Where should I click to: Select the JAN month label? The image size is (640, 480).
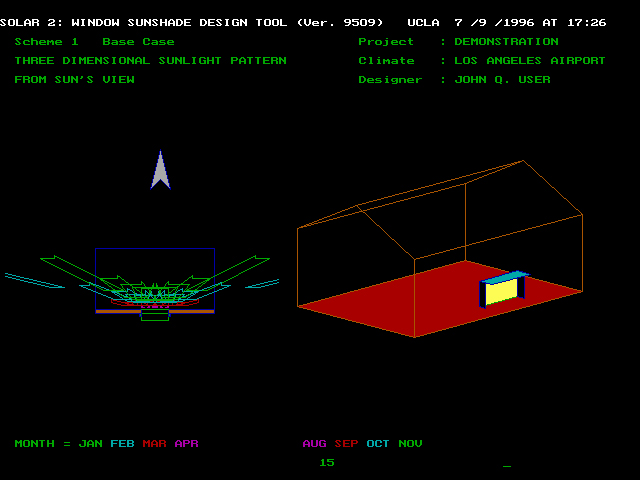click(91, 444)
